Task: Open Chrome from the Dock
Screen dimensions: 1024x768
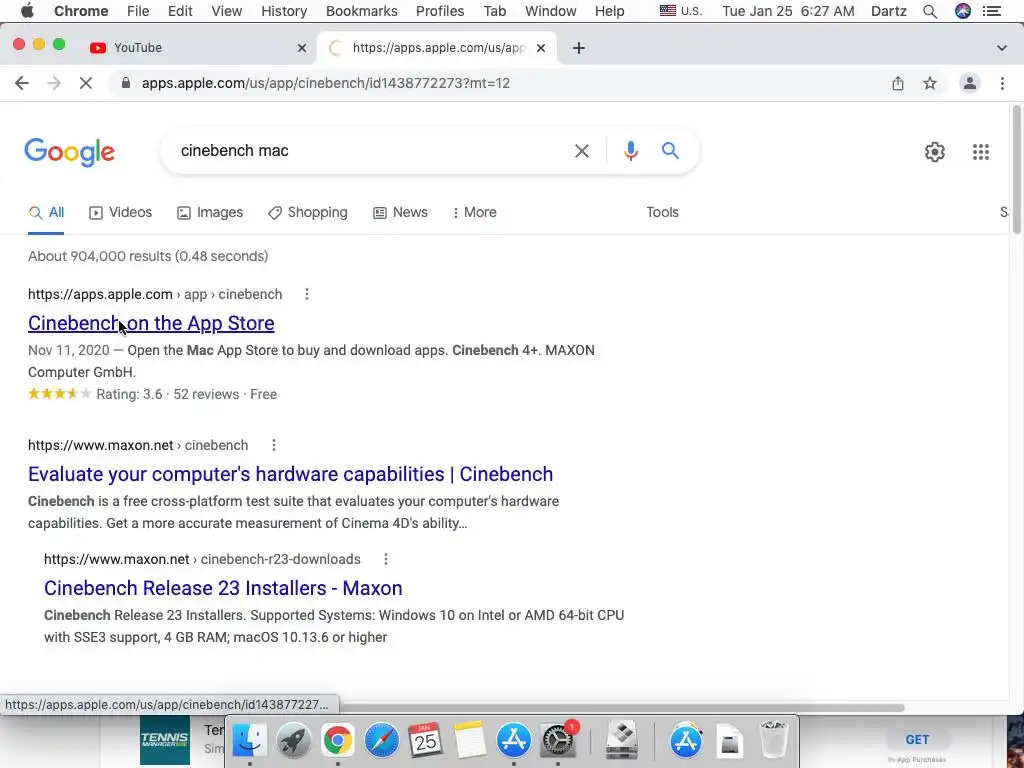Action: [x=337, y=741]
